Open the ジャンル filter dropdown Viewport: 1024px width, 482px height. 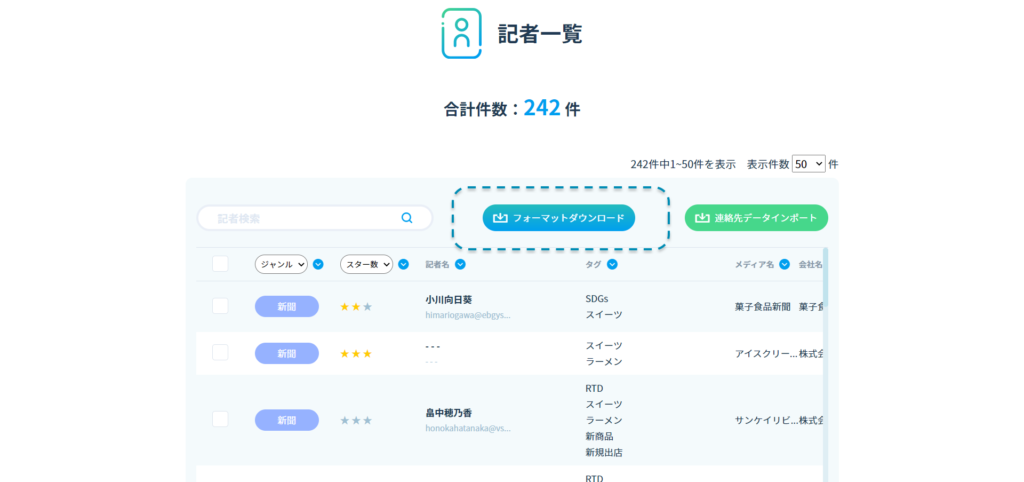coord(281,265)
